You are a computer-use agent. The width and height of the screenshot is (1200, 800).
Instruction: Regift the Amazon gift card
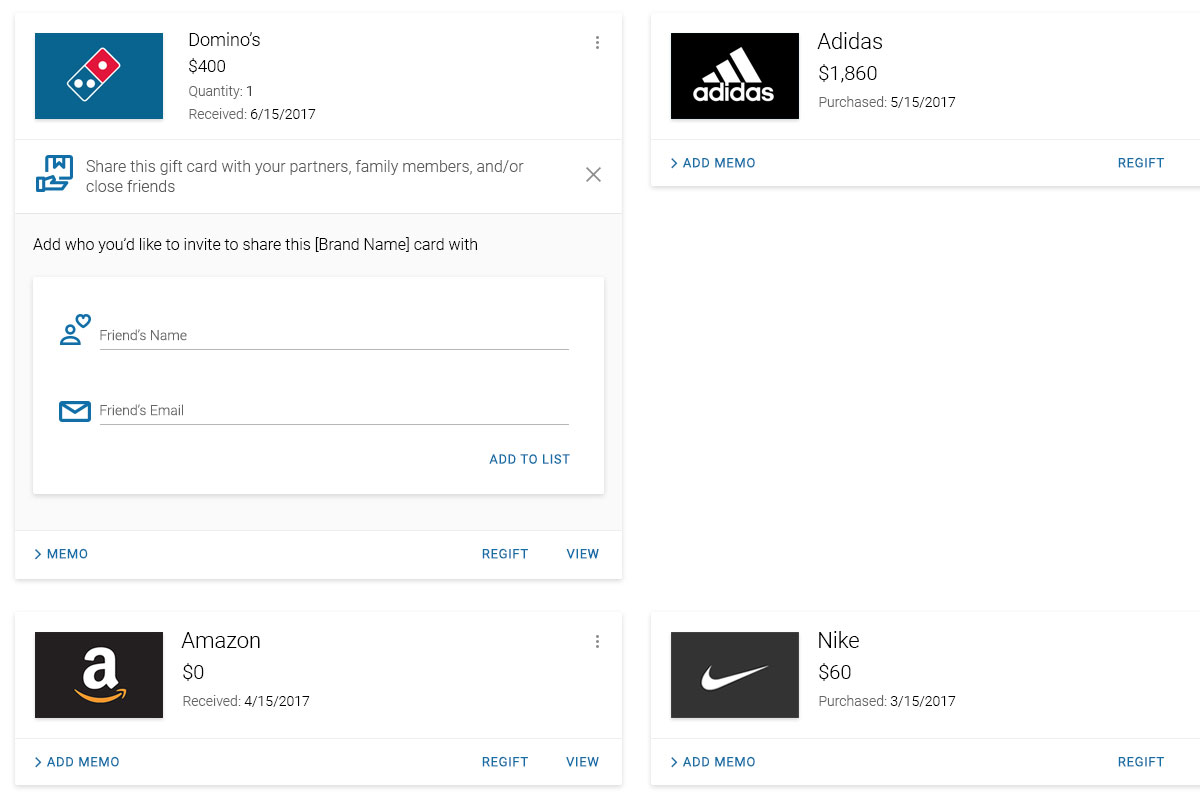tap(505, 762)
